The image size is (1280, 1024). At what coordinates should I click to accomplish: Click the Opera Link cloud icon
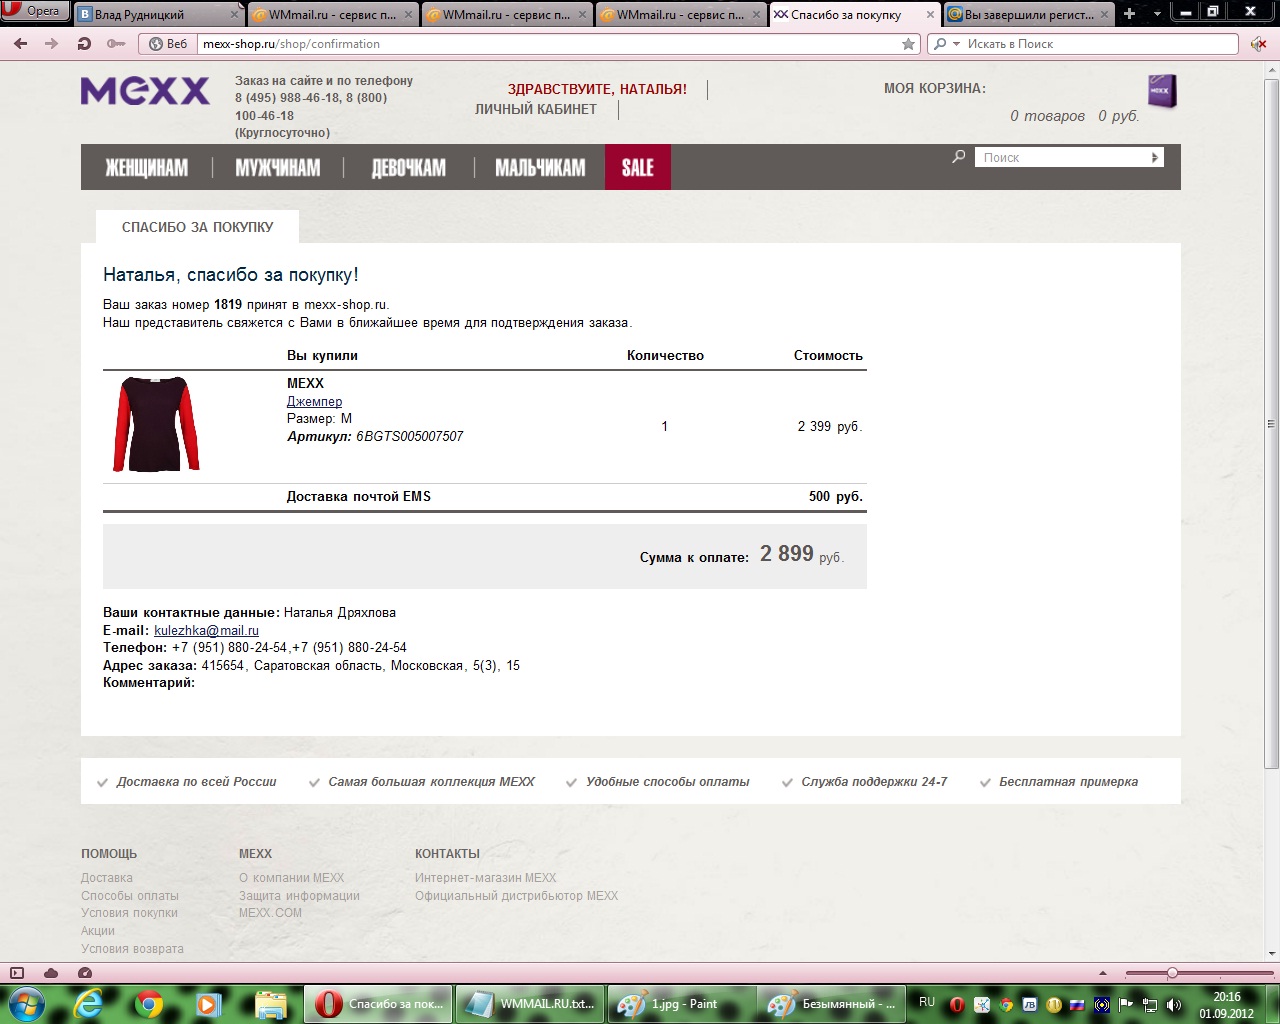(x=51, y=973)
